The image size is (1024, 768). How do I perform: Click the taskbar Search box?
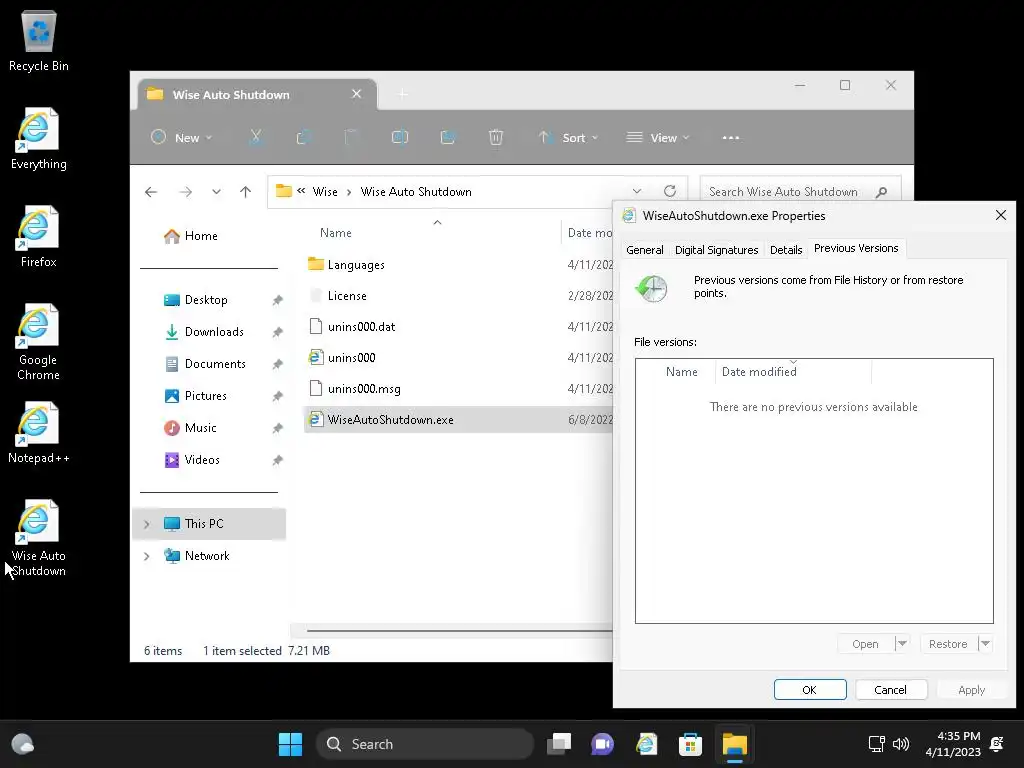(424, 744)
